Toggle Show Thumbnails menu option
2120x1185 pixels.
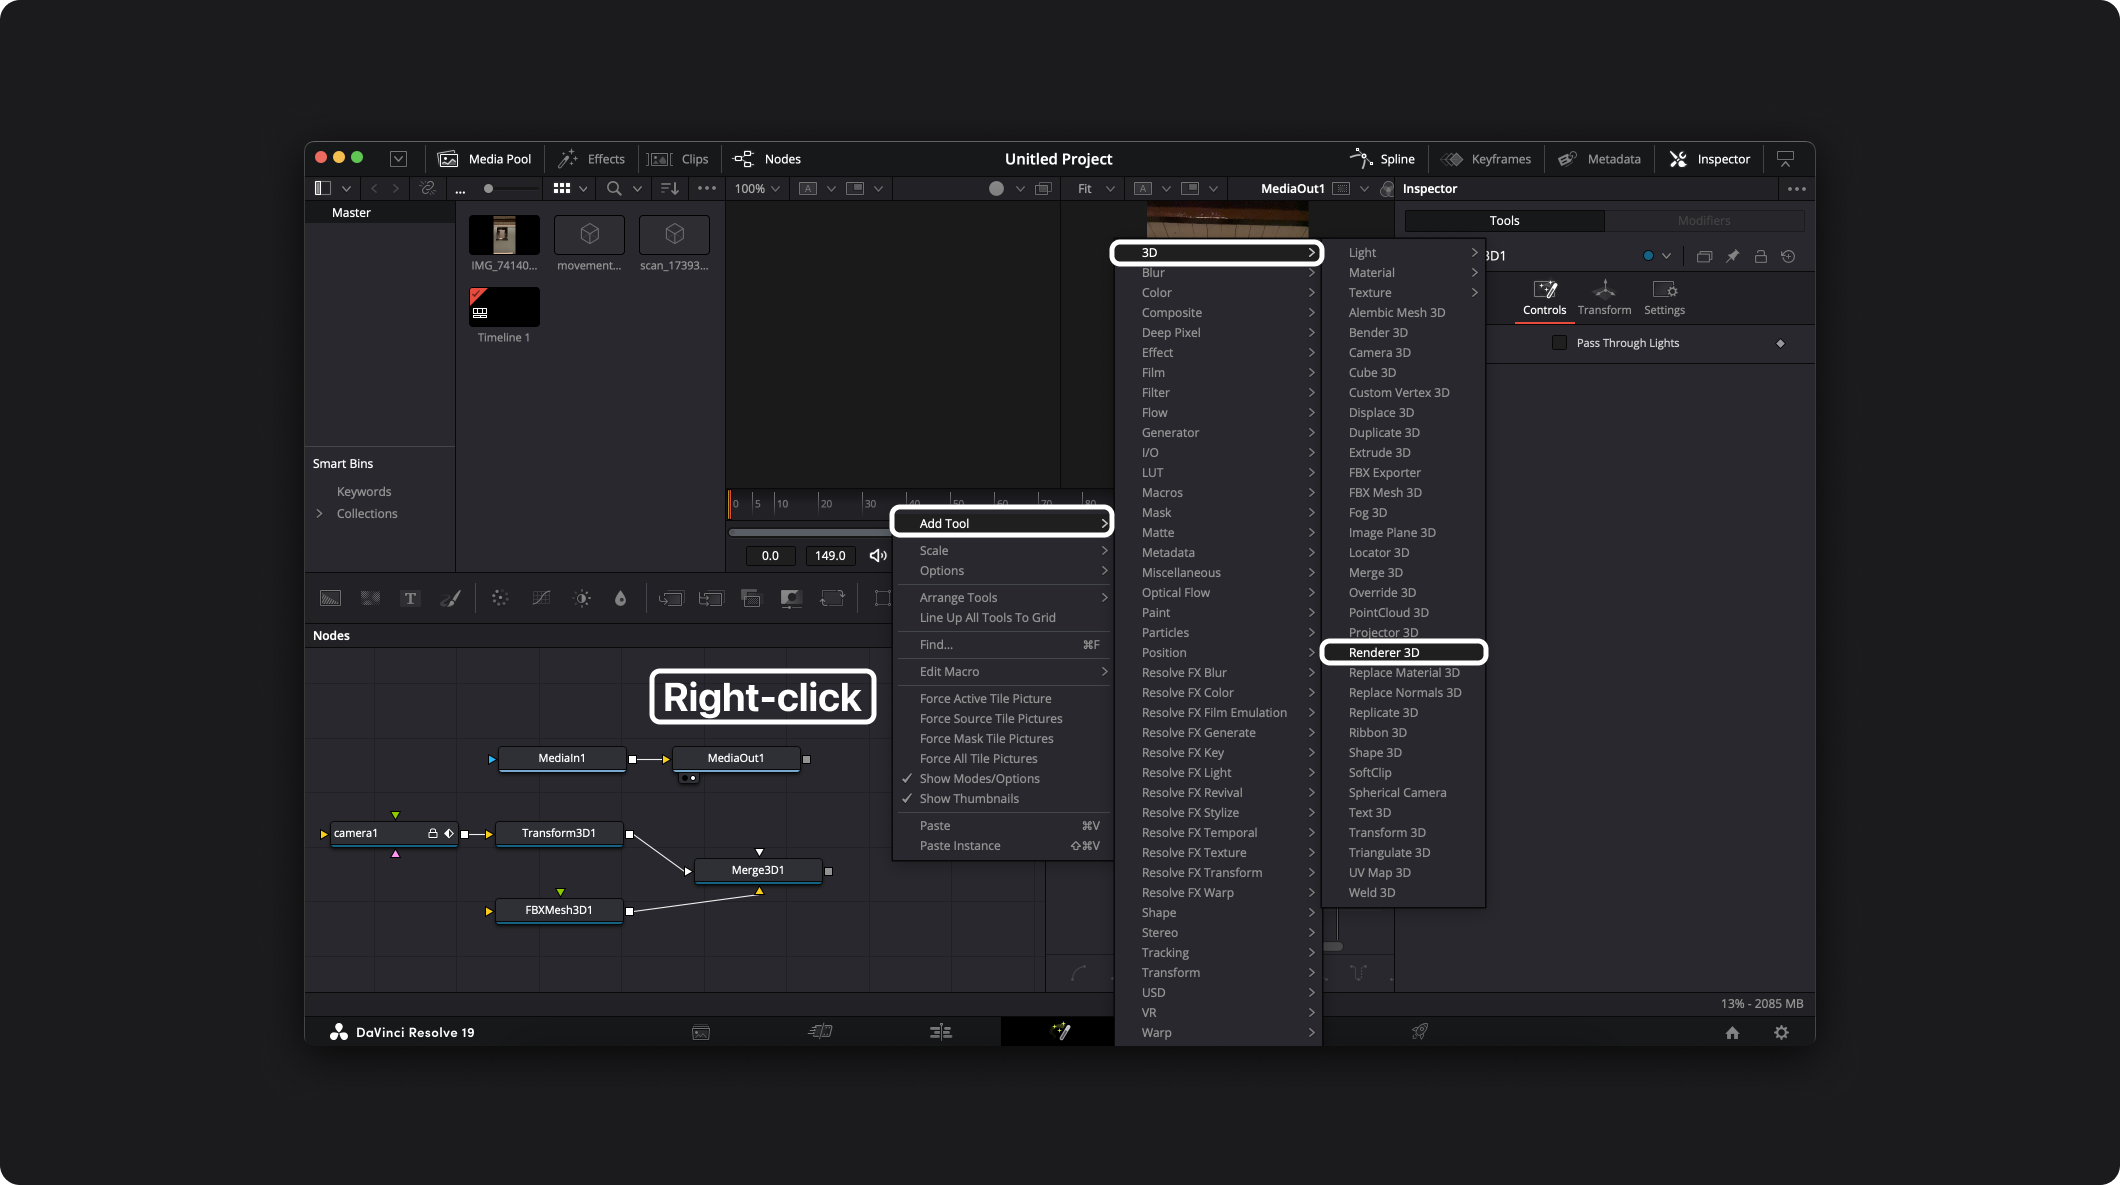[969, 798]
